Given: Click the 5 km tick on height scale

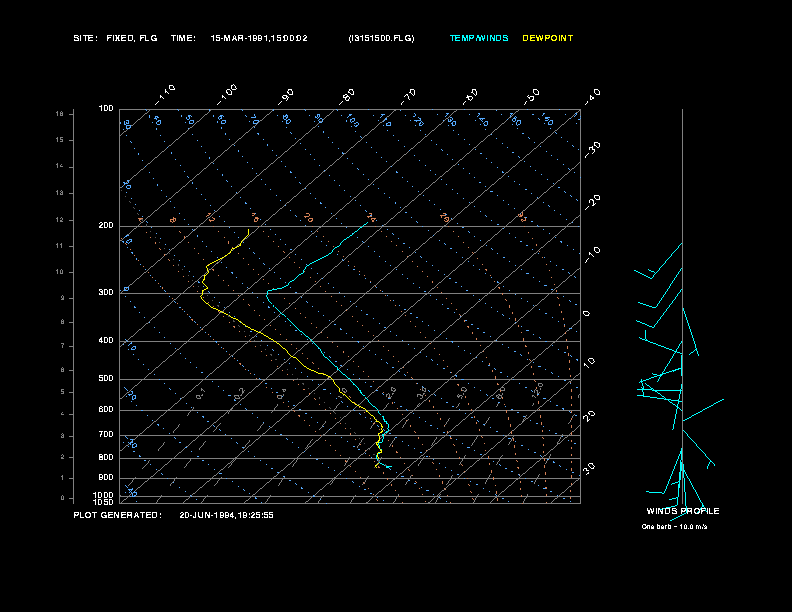Looking at the screenshot, I should coord(63,392).
